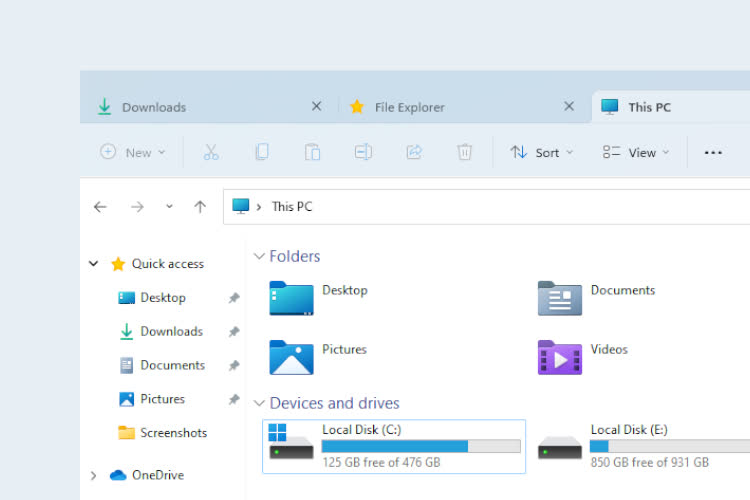Open the View dropdown menu
Screen dimensions: 750x500
pos(636,153)
